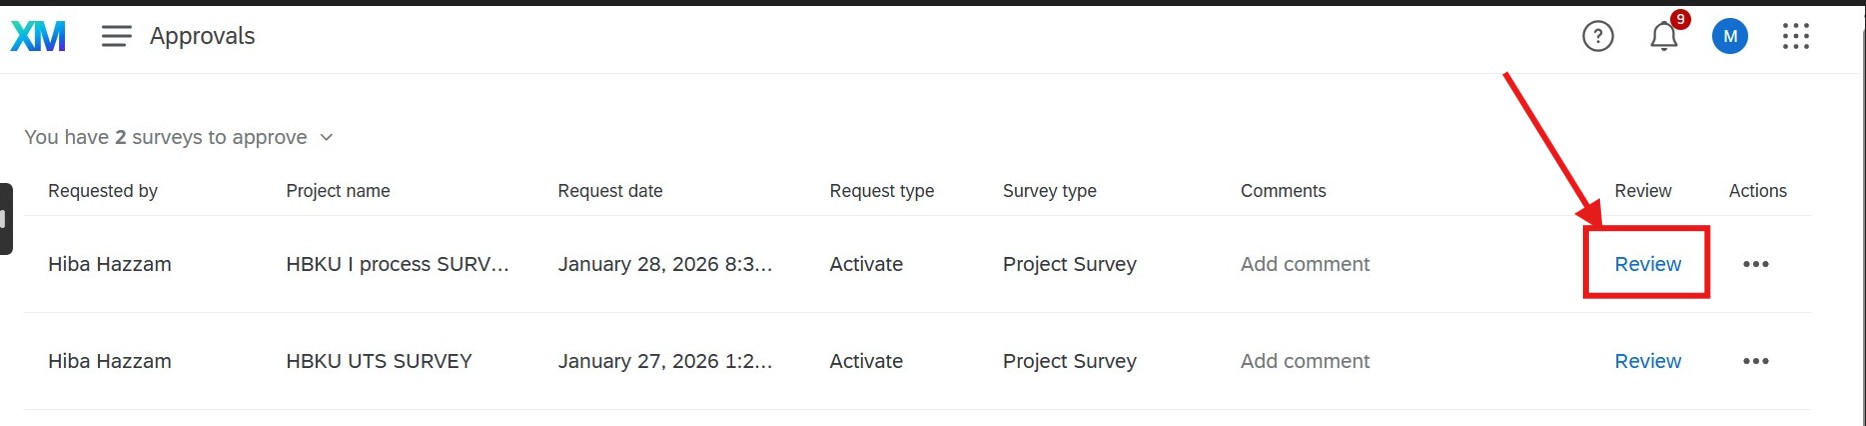
Task: Expand the surveys to approve dropdown
Action: coord(326,137)
